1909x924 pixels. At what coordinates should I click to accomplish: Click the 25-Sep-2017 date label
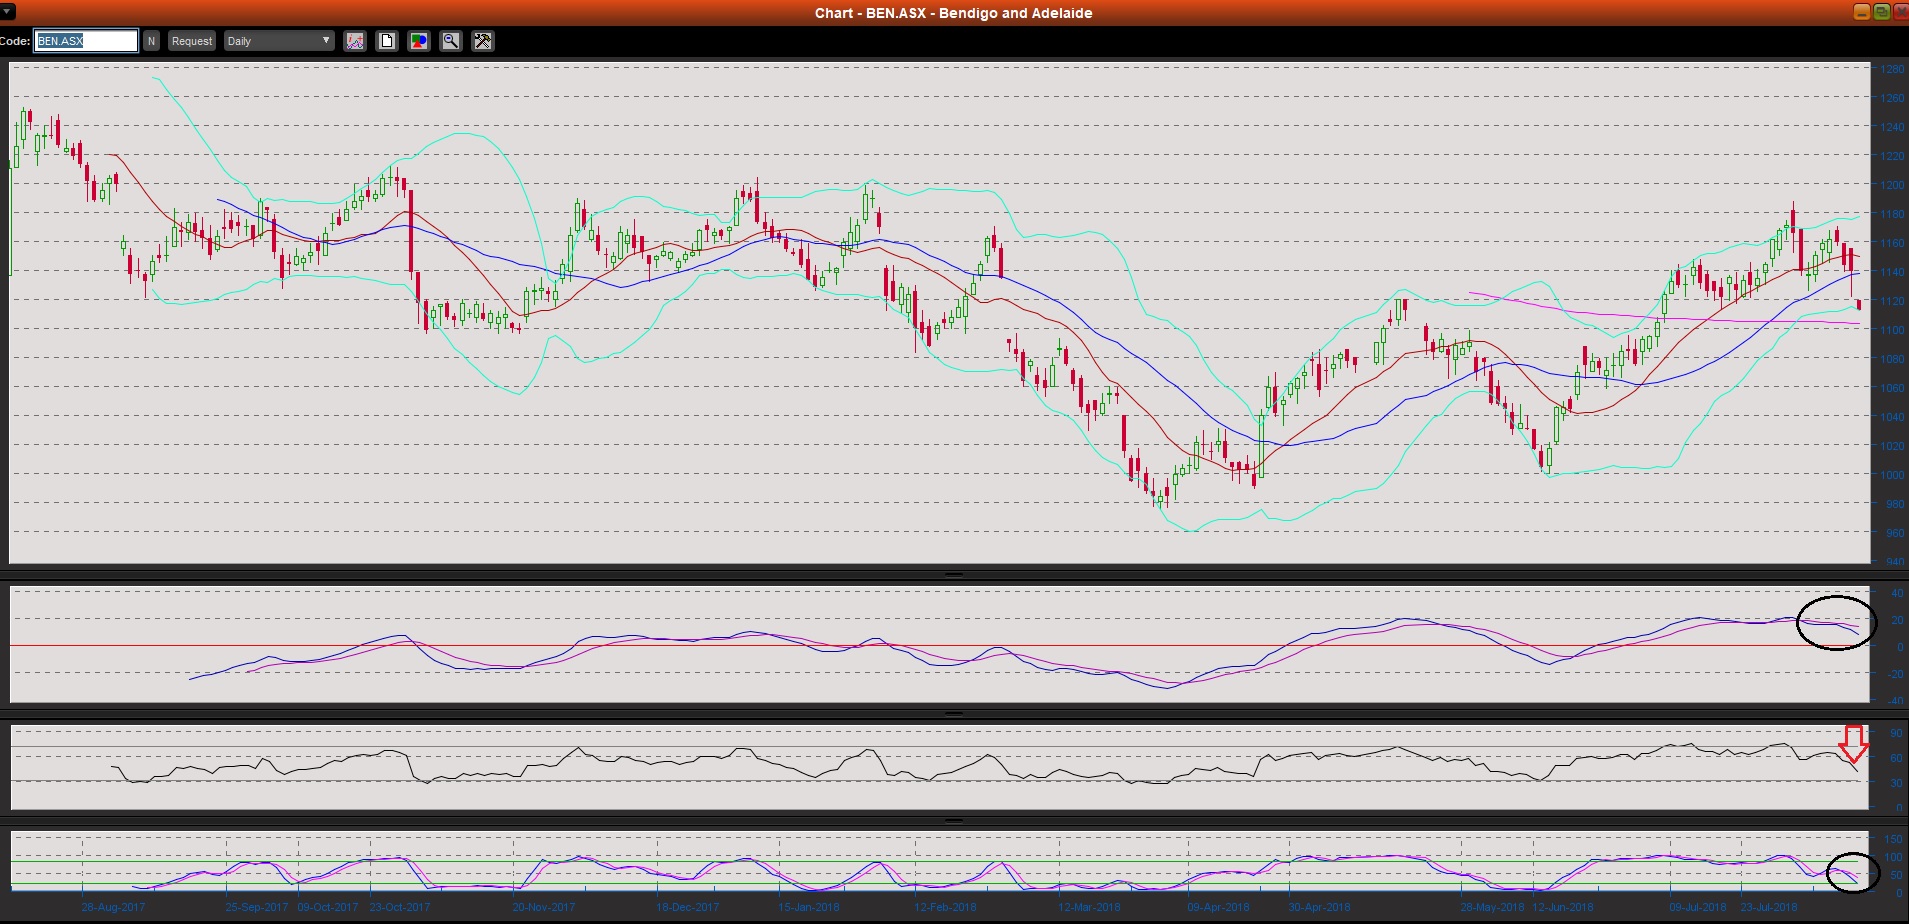click(x=257, y=908)
